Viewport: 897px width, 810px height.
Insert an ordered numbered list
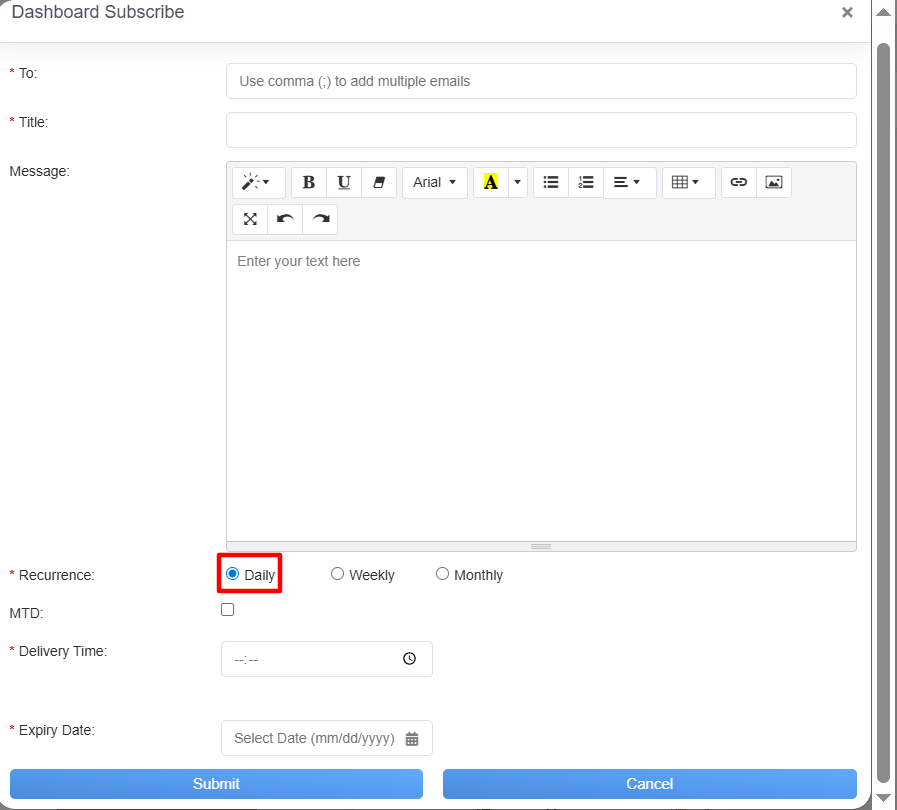586,182
